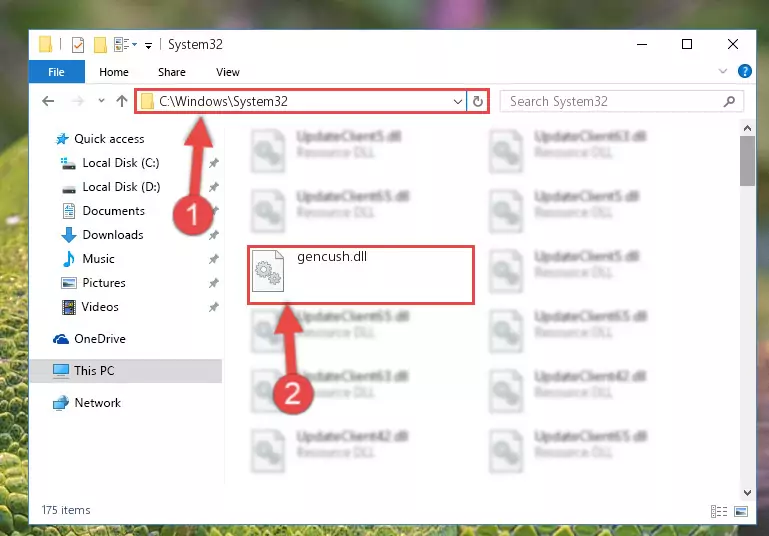Open the address bar history dropdown
This screenshot has width=769, height=536.
coord(458,102)
